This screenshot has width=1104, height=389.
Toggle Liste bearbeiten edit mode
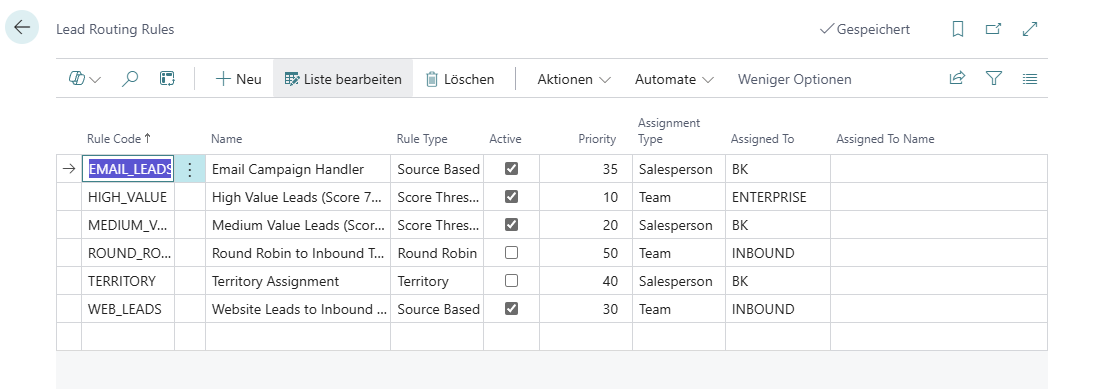[x=343, y=79]
